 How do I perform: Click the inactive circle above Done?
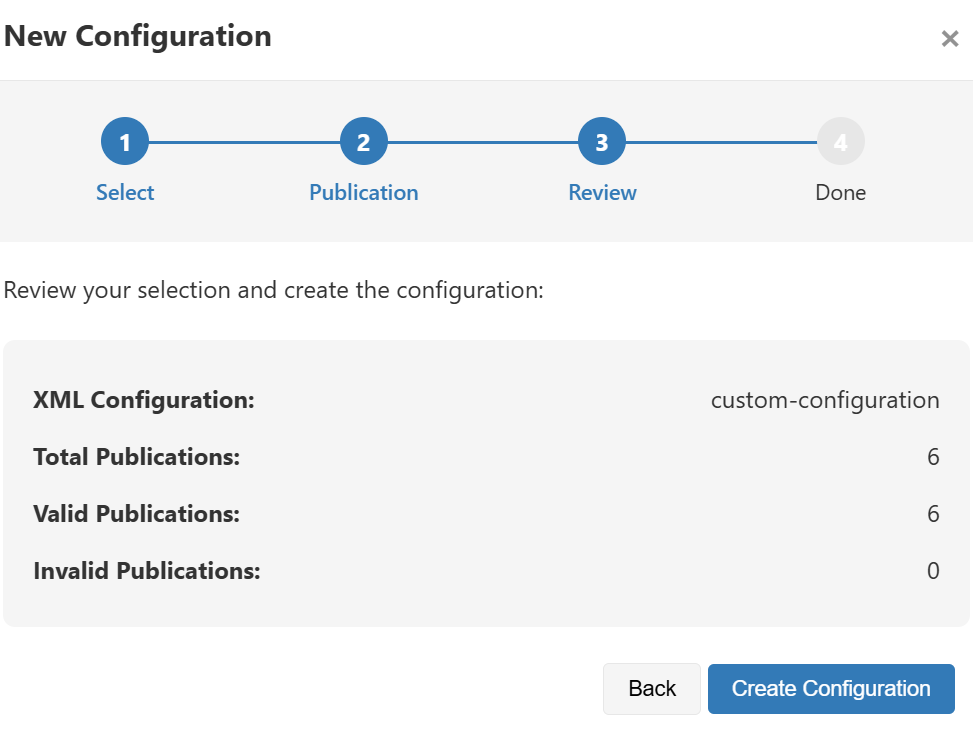(840, 140)
